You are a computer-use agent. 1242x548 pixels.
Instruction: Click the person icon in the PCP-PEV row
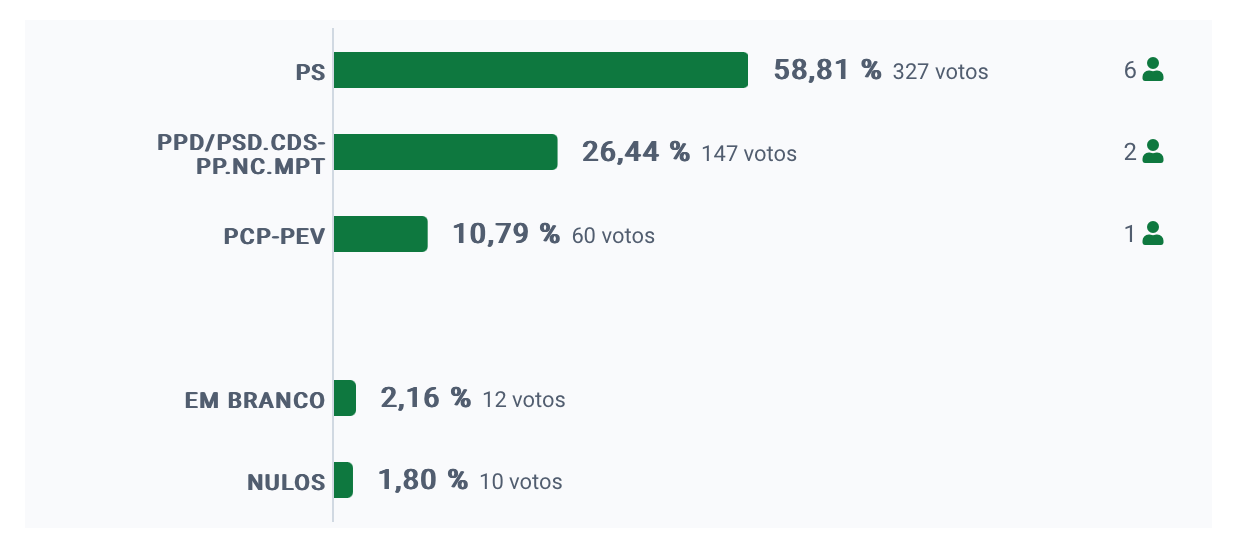[x=1153, y=234]
